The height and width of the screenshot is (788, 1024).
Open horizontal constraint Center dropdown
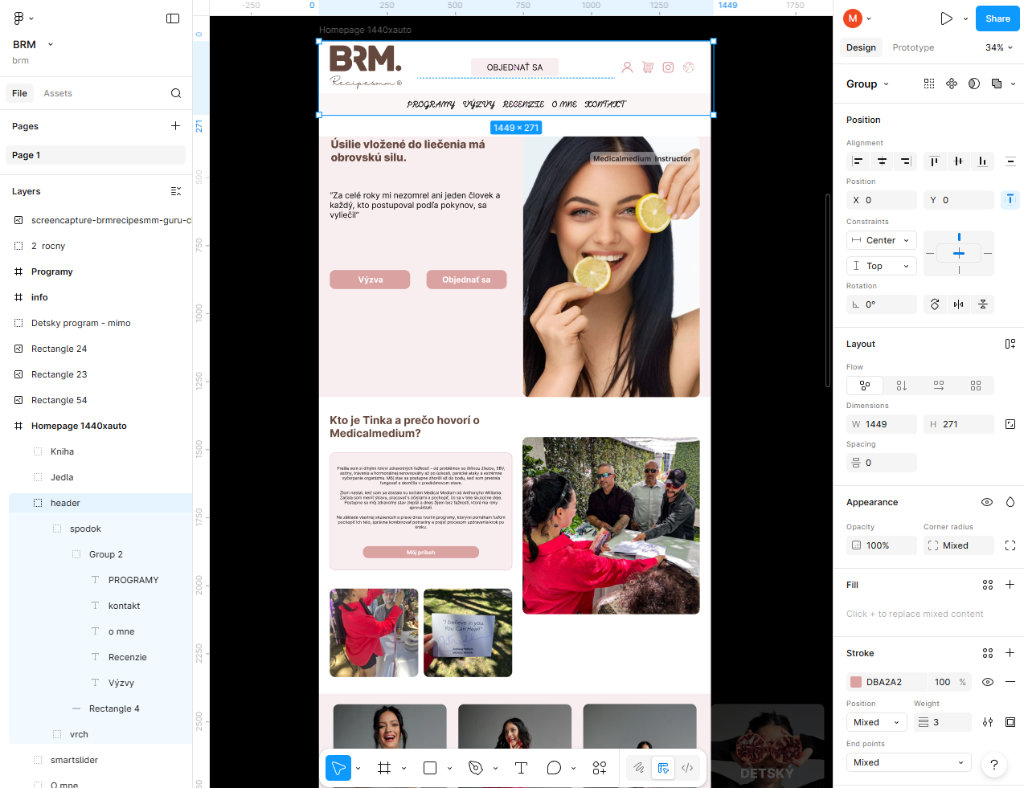pos(881,240)
